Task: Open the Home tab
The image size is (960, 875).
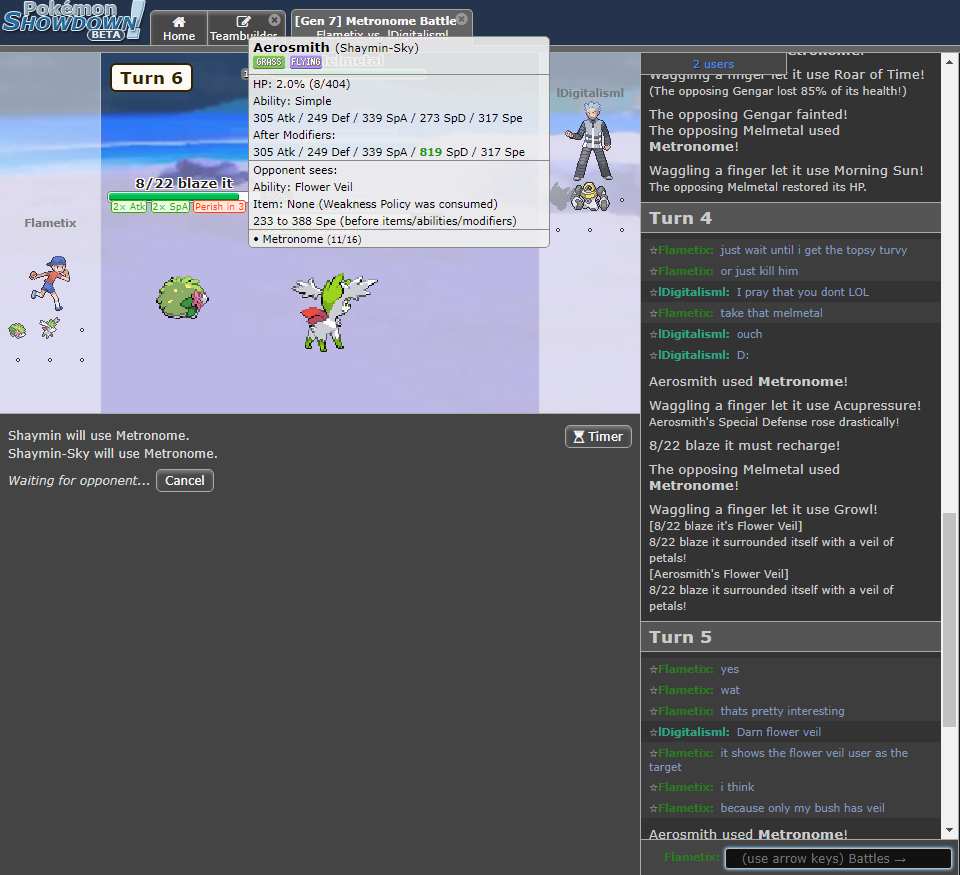Action: (179, 28)
